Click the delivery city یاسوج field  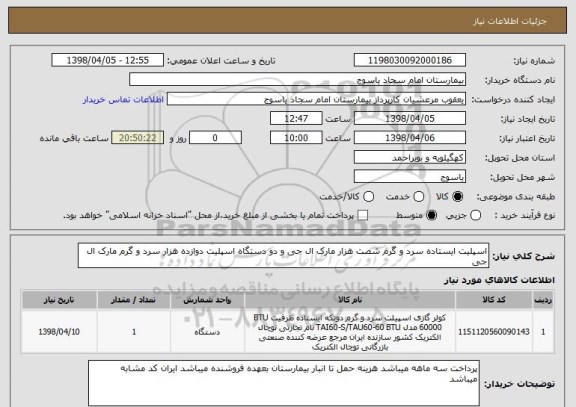click(410, 177)
